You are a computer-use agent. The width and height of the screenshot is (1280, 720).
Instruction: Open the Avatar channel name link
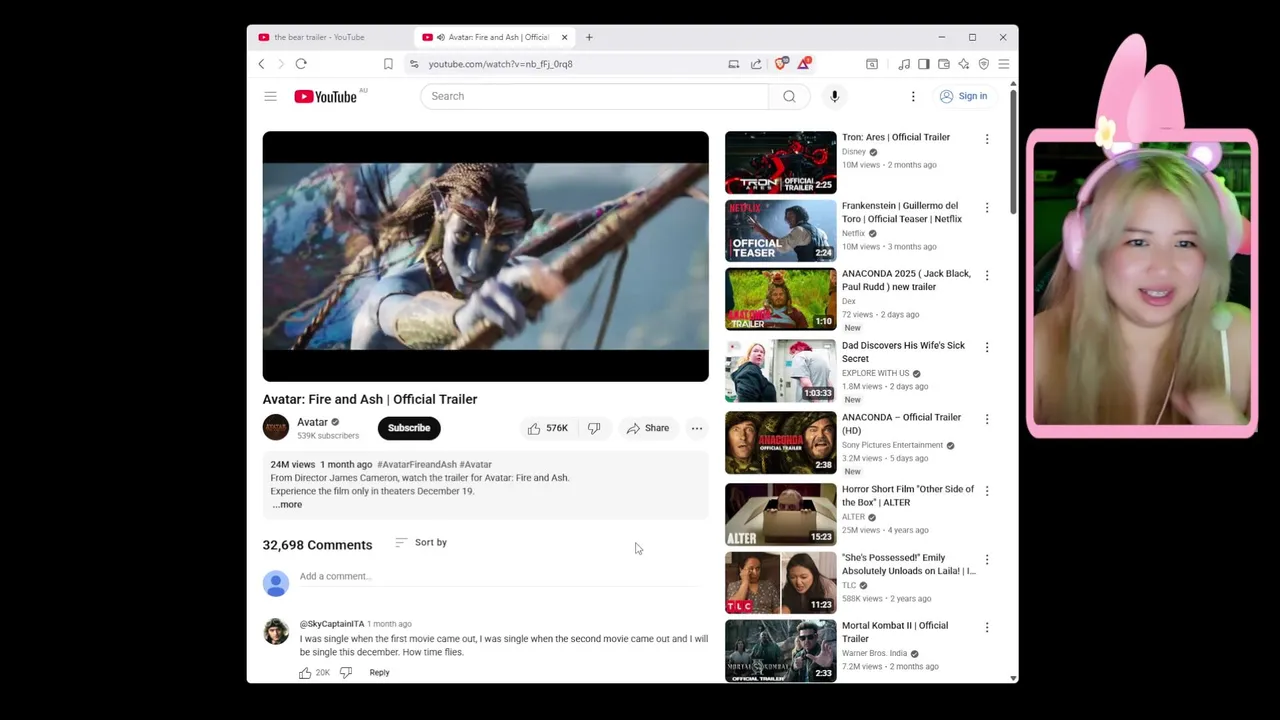coord(312,422)
